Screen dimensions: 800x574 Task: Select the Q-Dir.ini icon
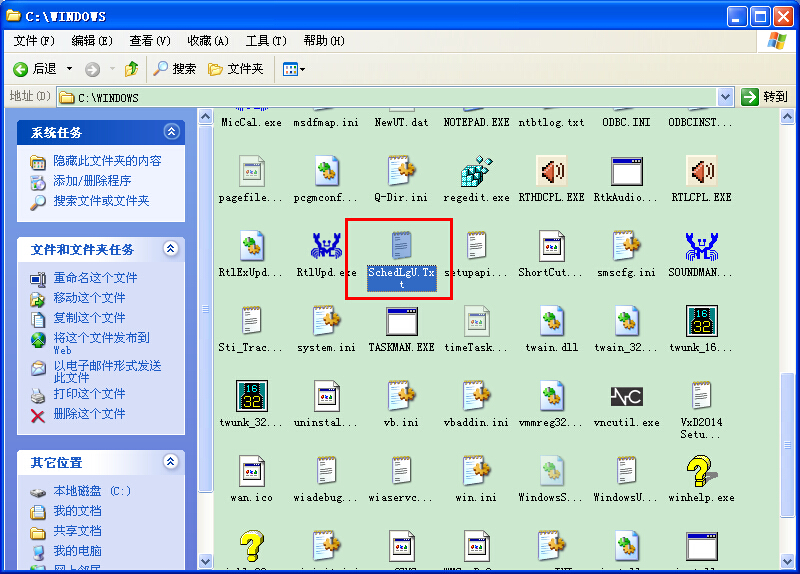[402, 171]
